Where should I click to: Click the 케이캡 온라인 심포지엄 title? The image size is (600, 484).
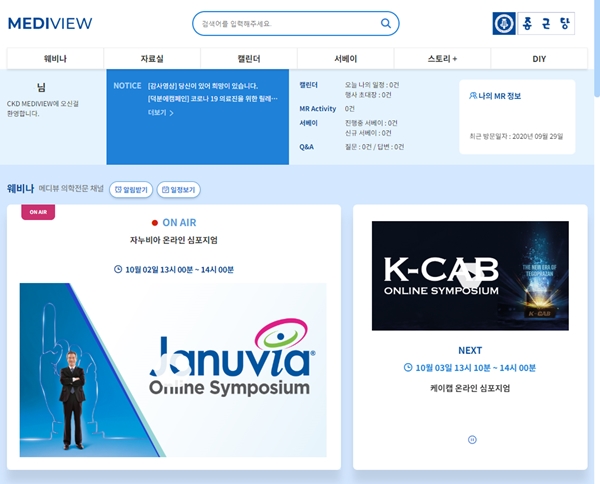[x=470, y=388]
